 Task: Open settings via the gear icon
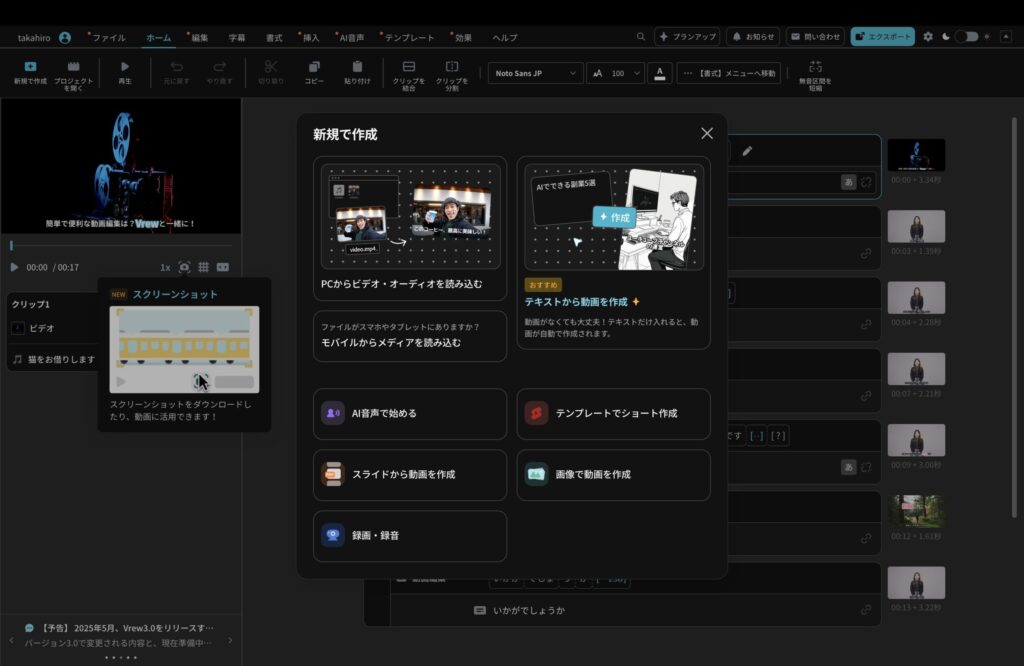pyautogui.click(x=928, y=37)
